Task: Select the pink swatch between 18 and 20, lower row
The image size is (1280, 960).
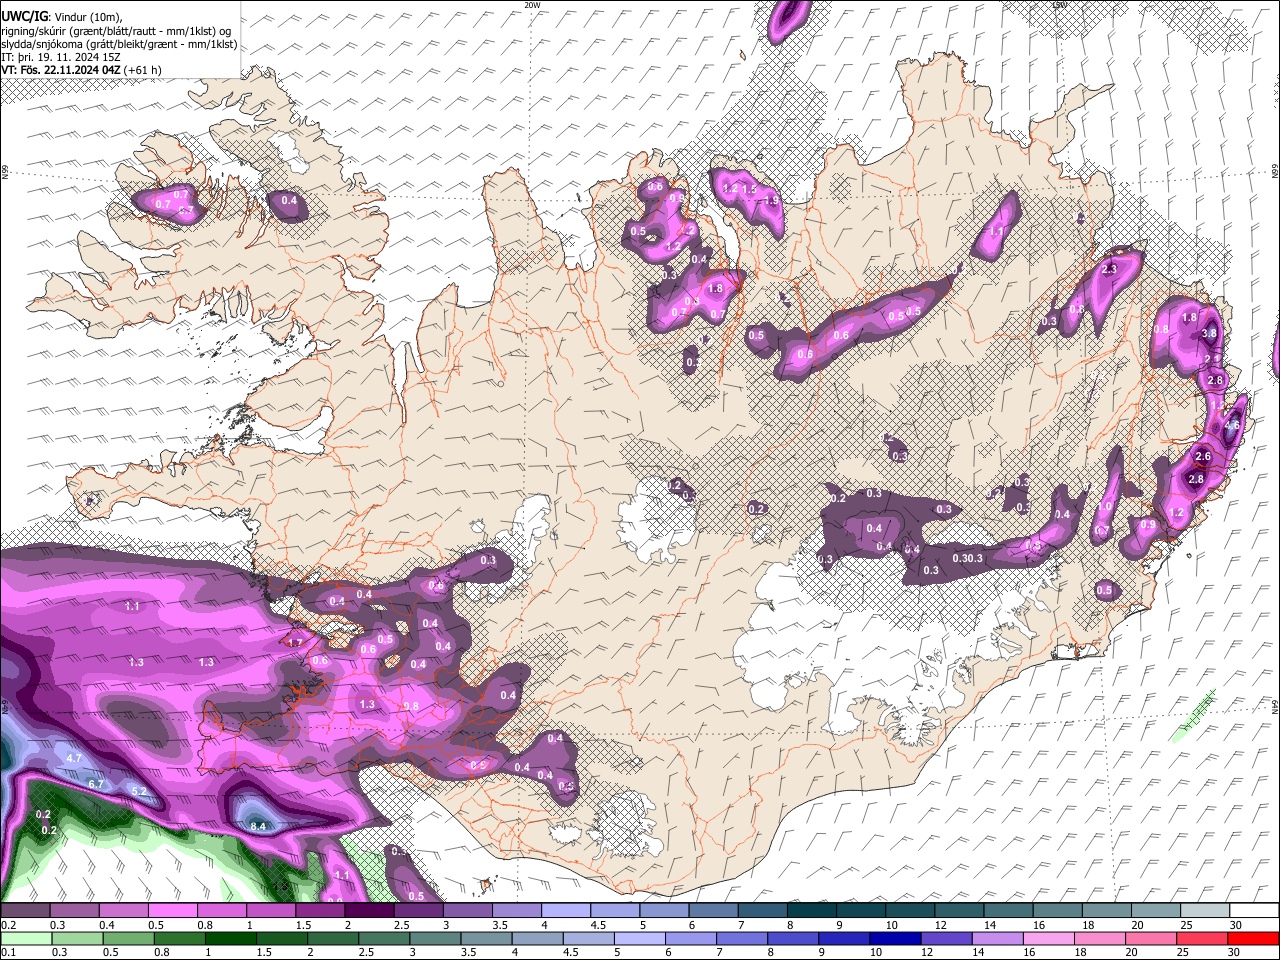Action: point(1099,938)
